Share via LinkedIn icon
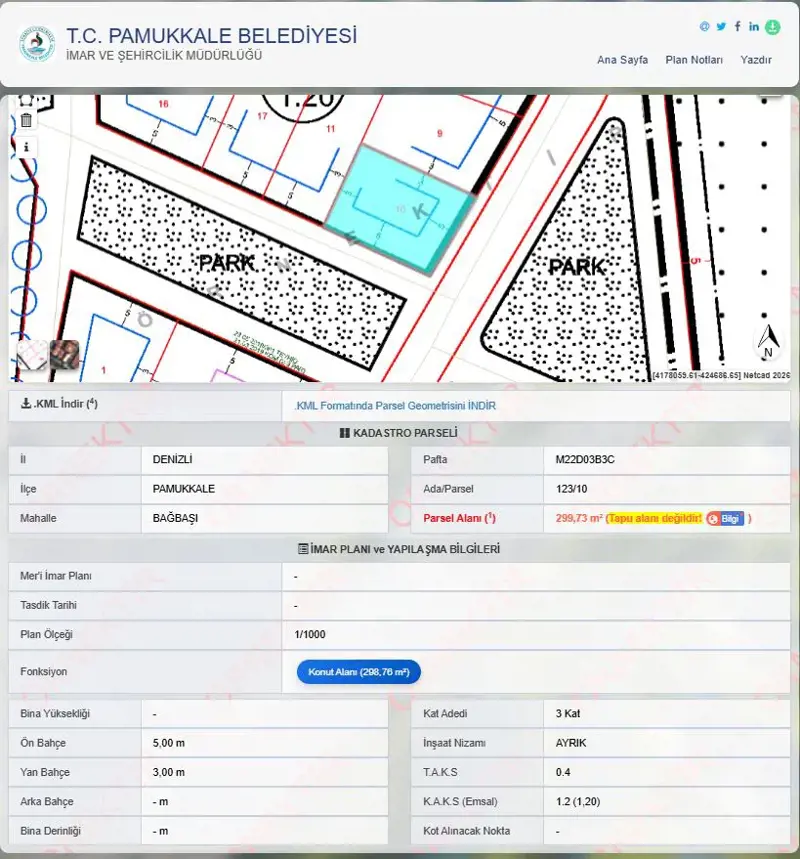Viewport: 800px width, 859px height. (754, 26)
